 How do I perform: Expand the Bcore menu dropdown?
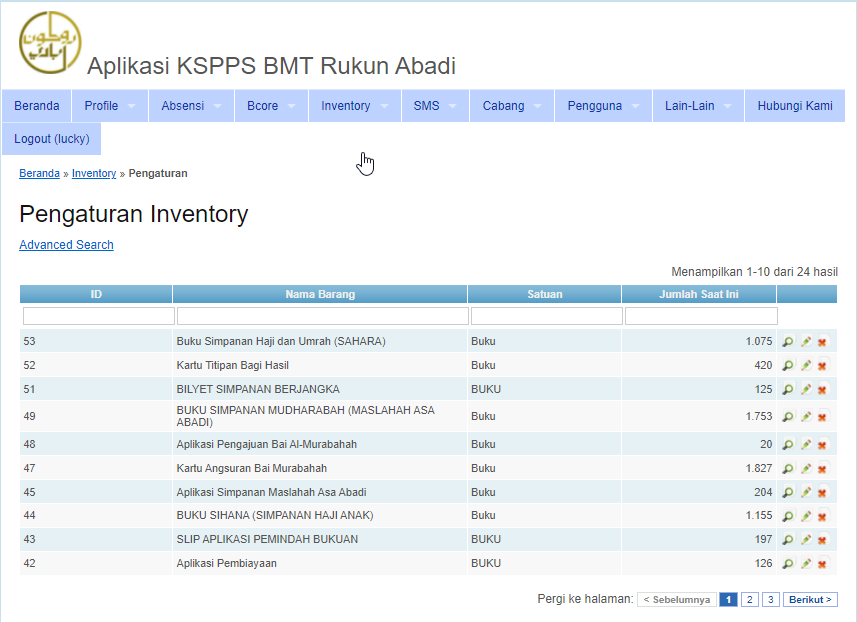point(271,105)
